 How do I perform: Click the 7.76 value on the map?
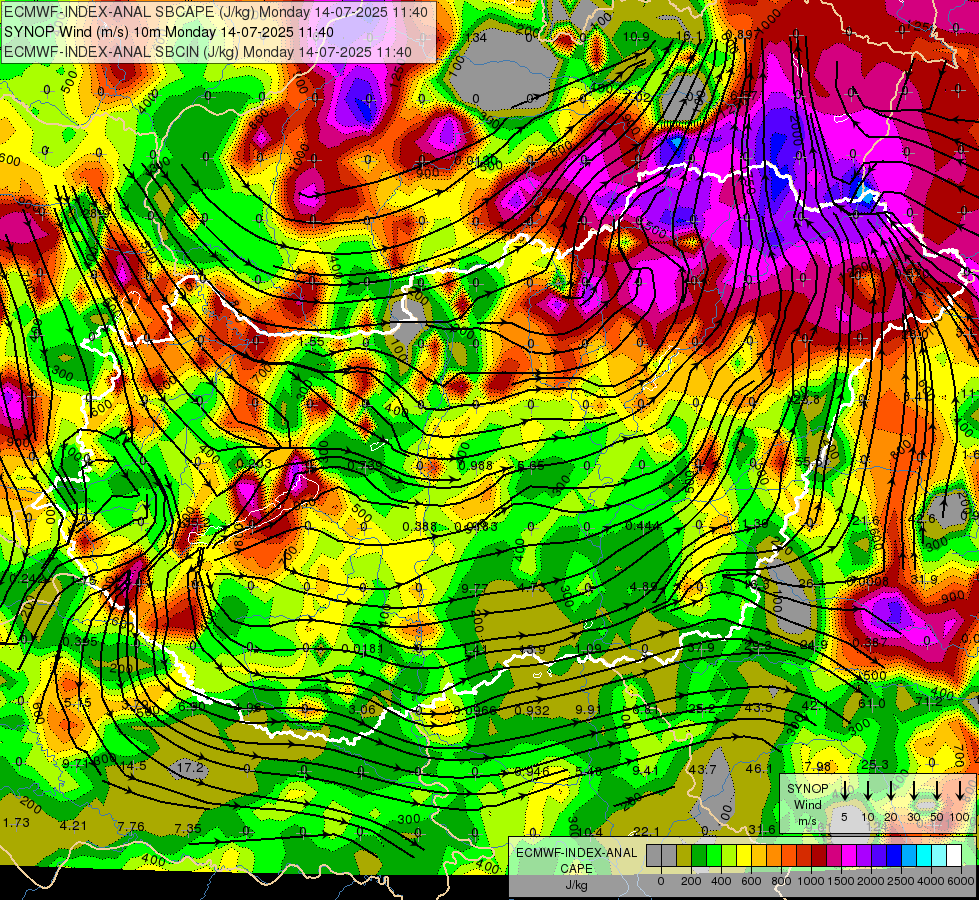pyautogui.click(x=130, y=827)
